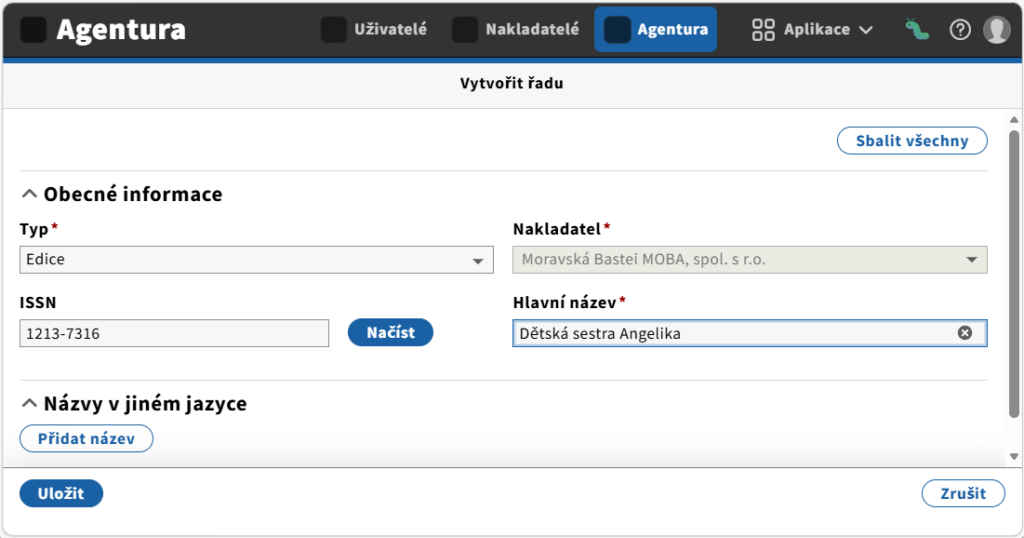Click the icon next to Nakladatelé
The image size is (1024, 538).
[x=465, y=29]
